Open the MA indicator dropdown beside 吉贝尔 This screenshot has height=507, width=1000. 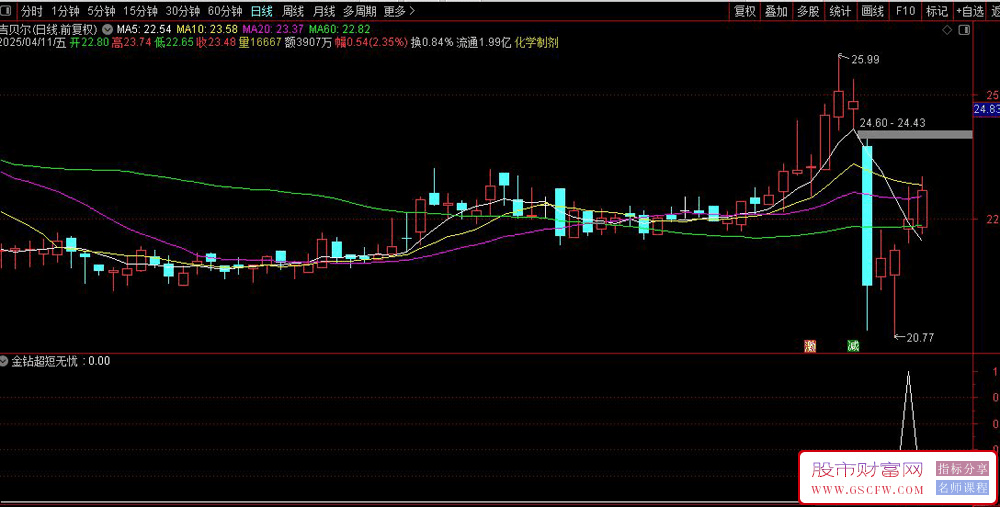[107, 29]
